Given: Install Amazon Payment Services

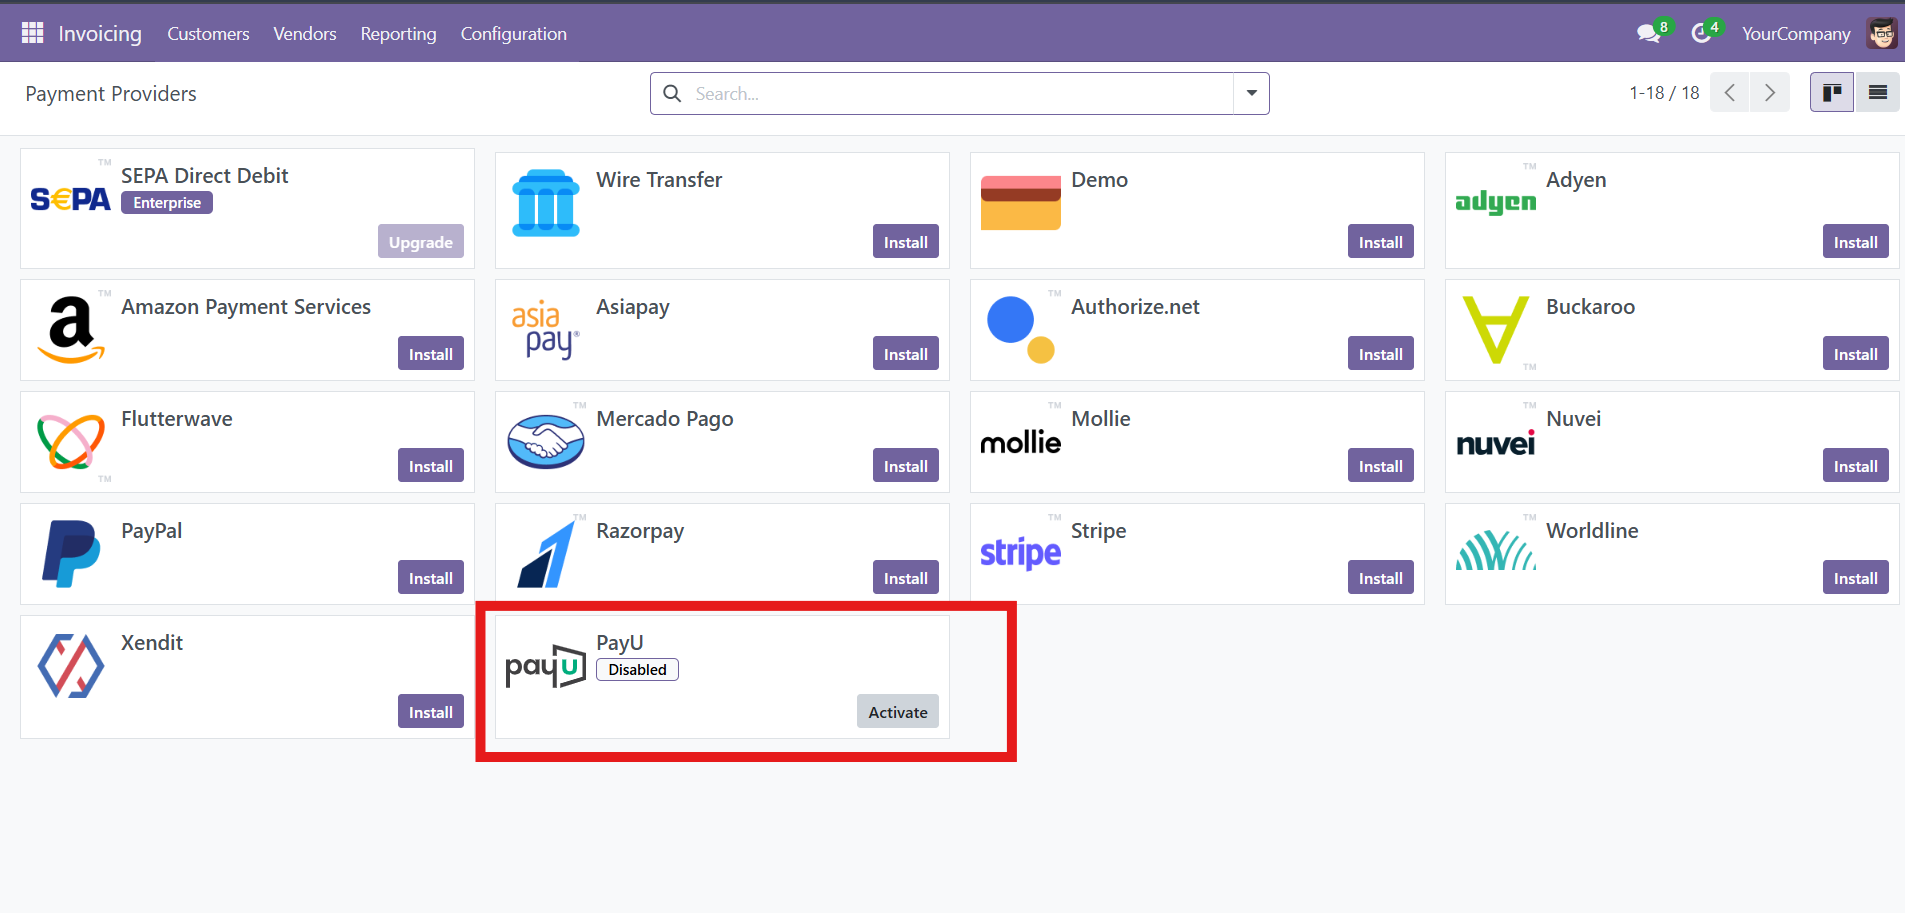Looking at the screenshot, I should click(x=431, y=354).
